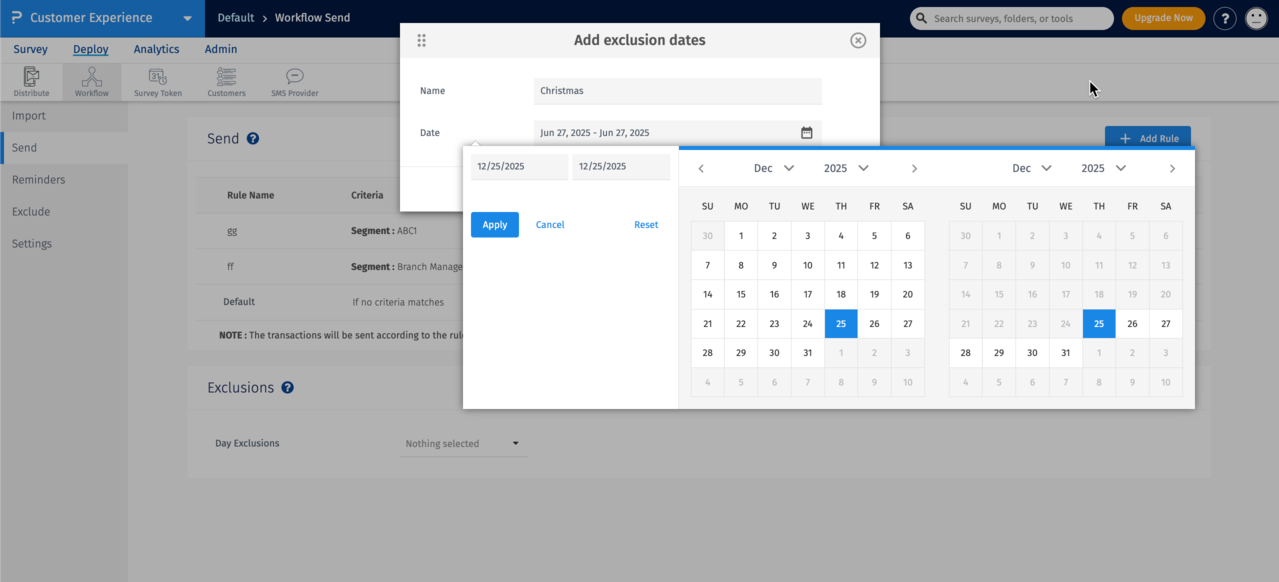The width and height of the screenshot is (1279, 582).
Task: Open the Admin menu
Action: coord(220,49)
